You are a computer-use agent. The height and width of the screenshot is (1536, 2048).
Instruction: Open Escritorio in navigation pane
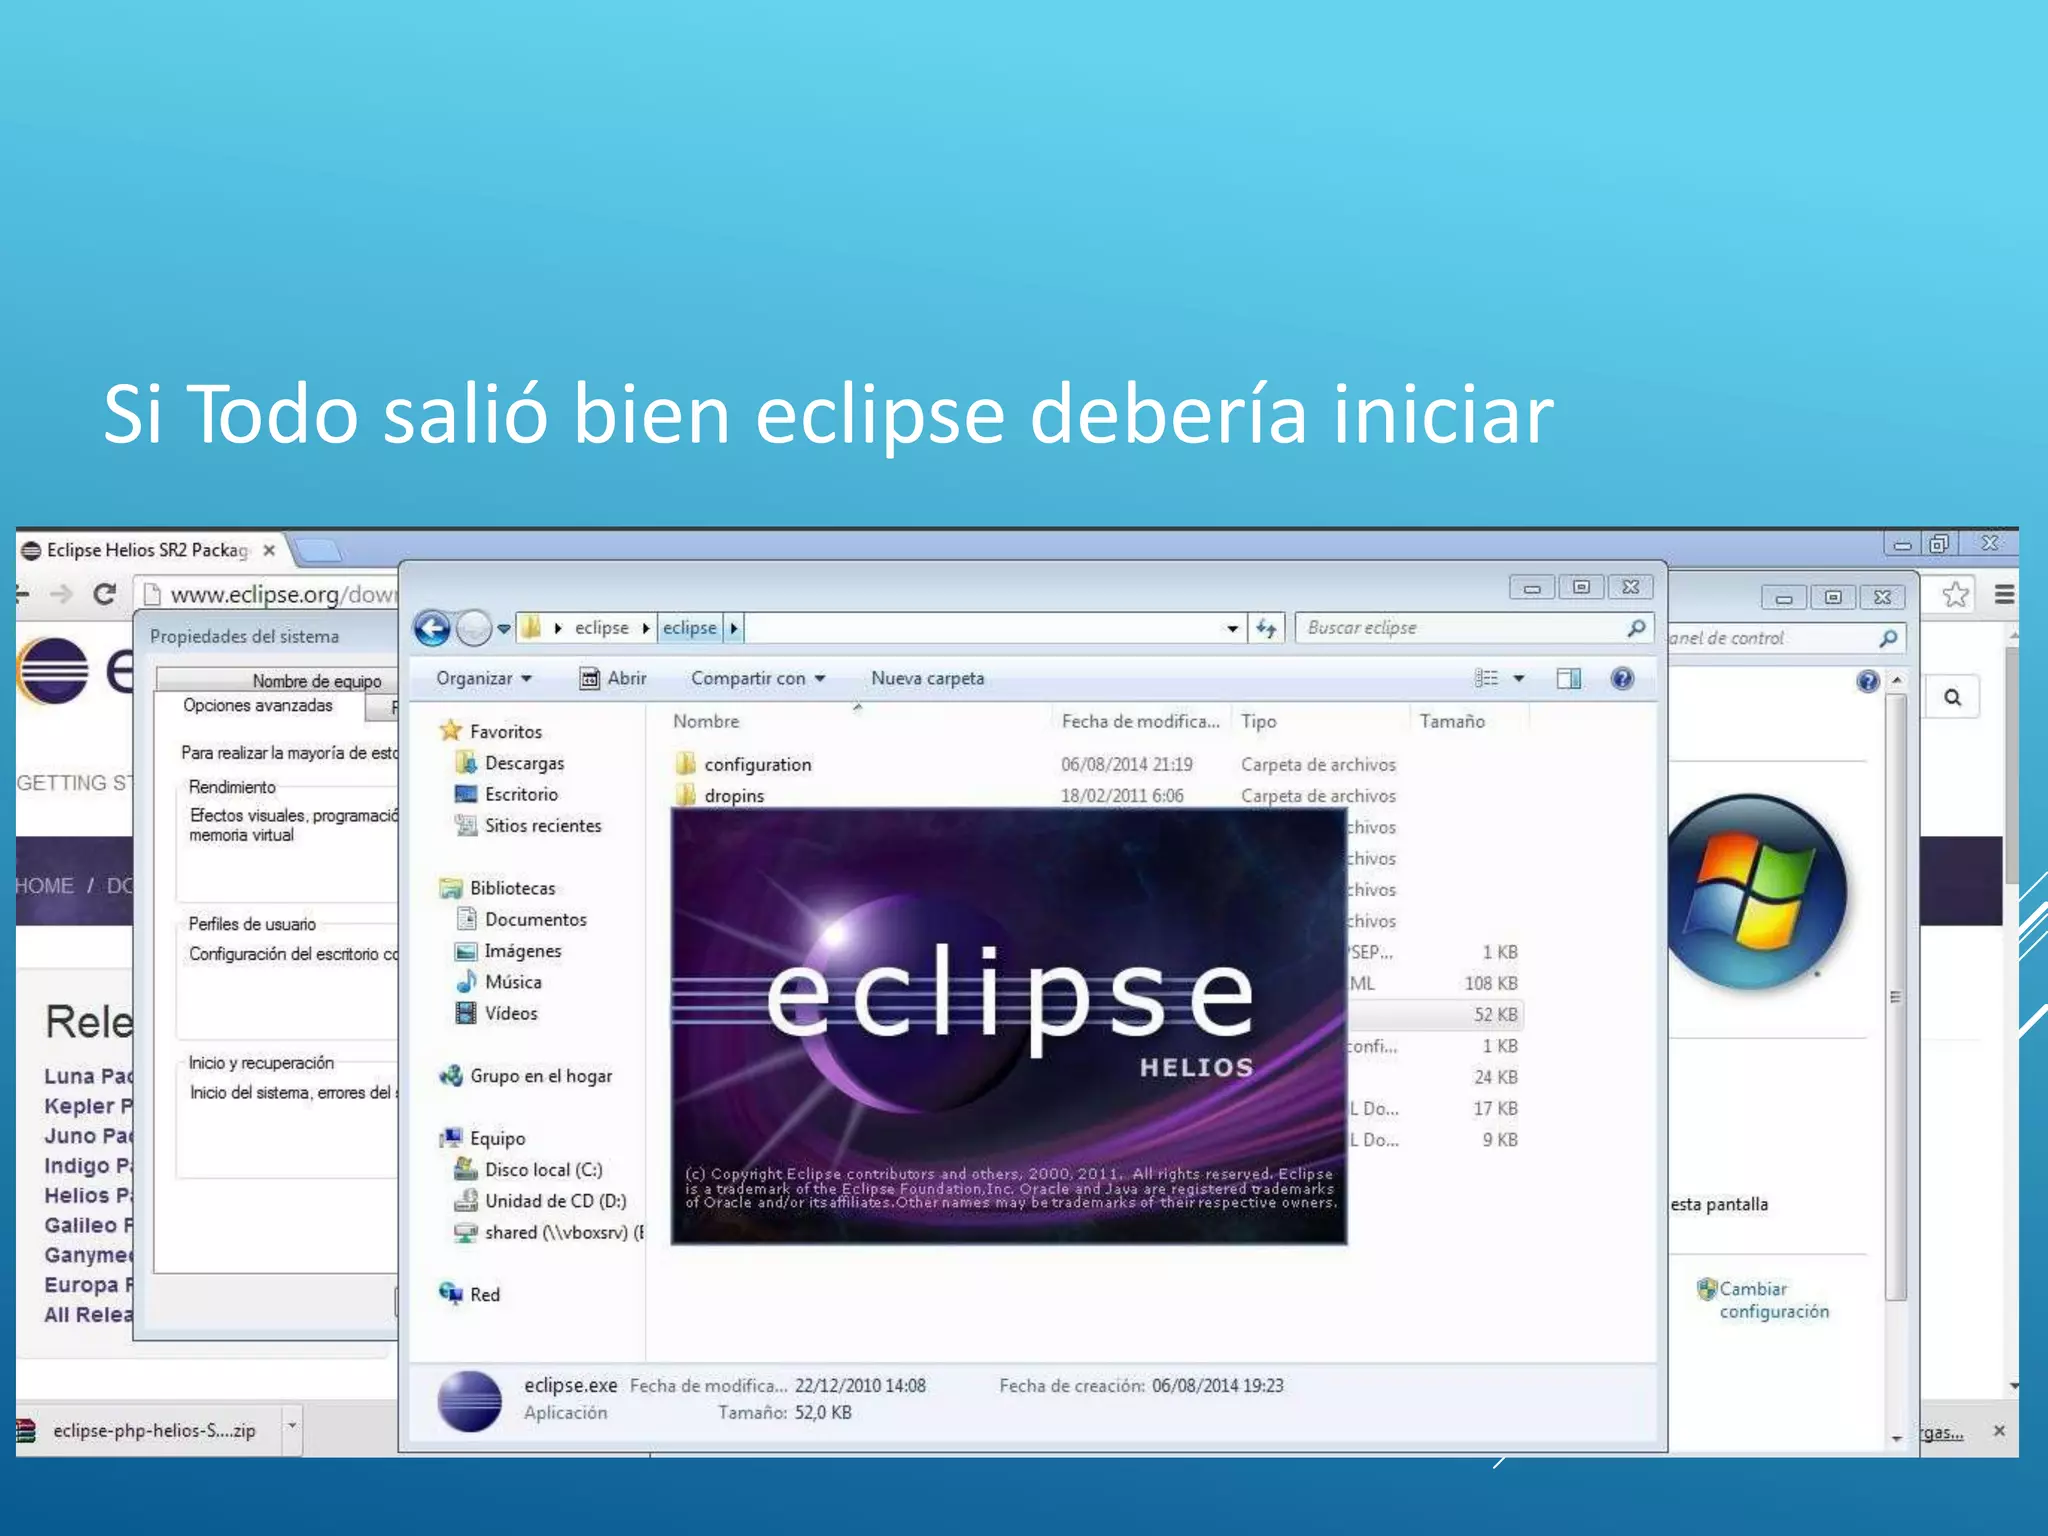tap(508, 794)
